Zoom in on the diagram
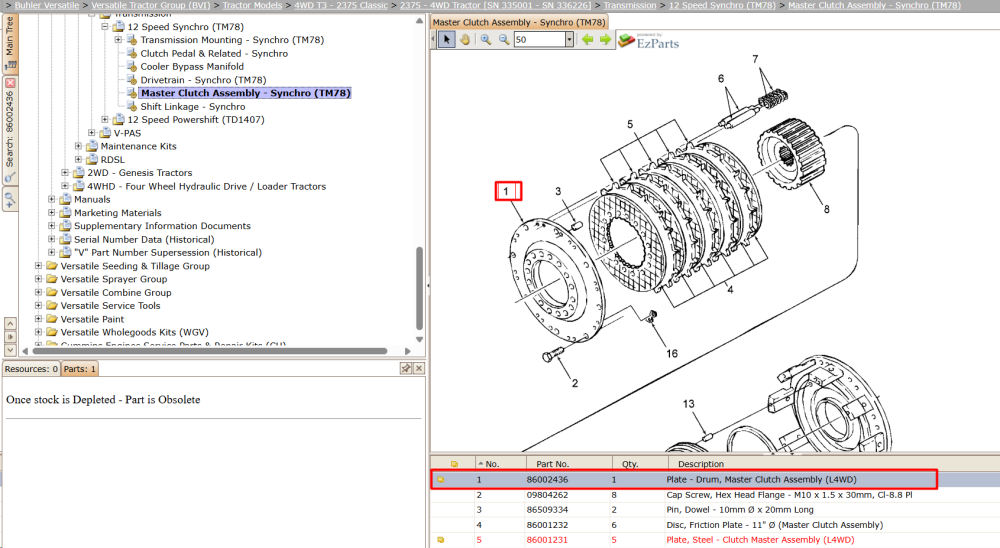Screen dimensions: 1000x548 point(486,40)
